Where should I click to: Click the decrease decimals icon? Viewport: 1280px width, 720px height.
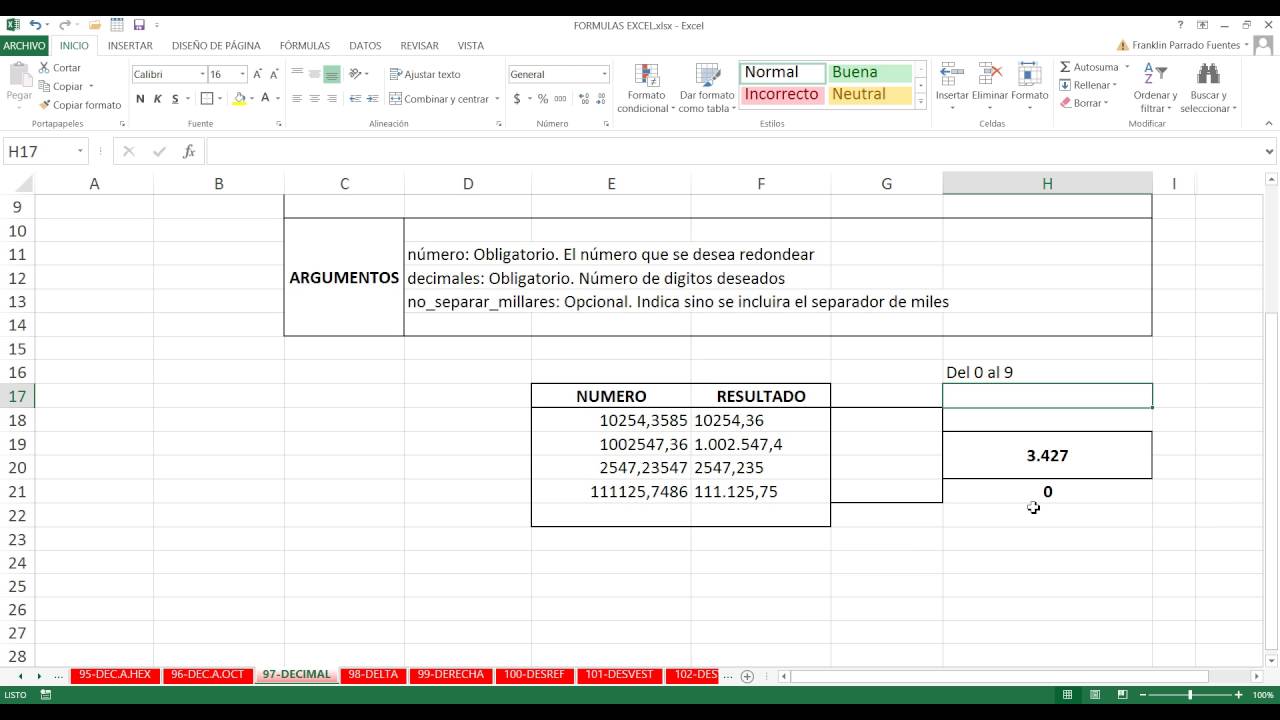(600, 99)
